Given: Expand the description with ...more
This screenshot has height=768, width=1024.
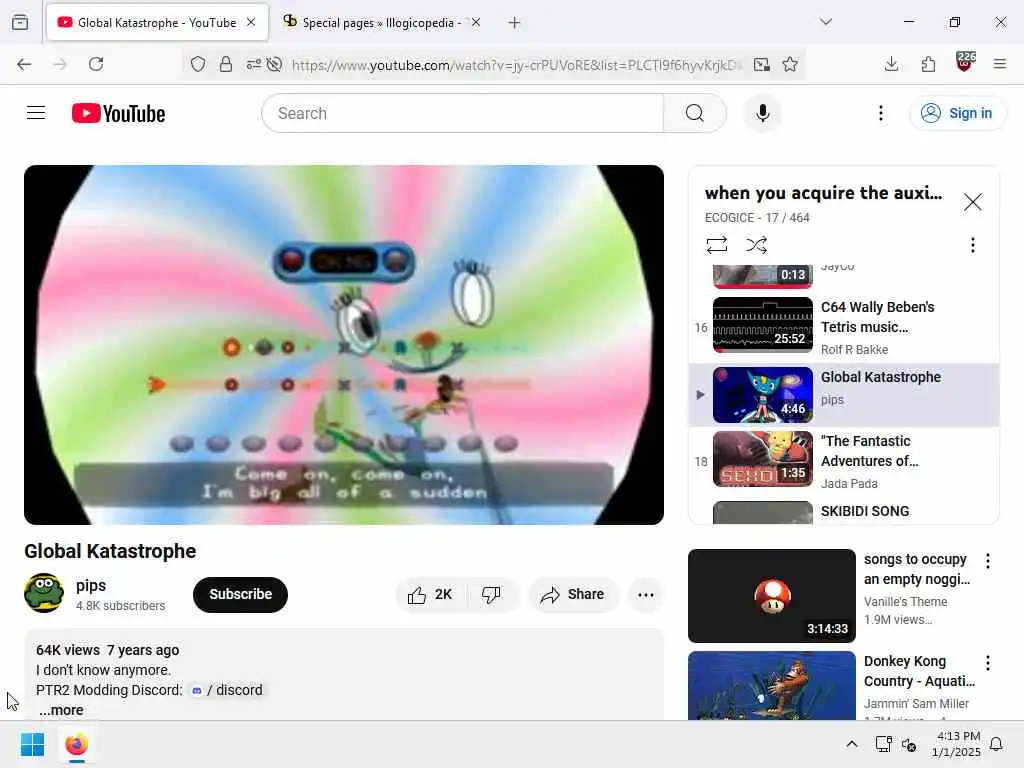Looking at the screenshot, I should click(61, 710).
